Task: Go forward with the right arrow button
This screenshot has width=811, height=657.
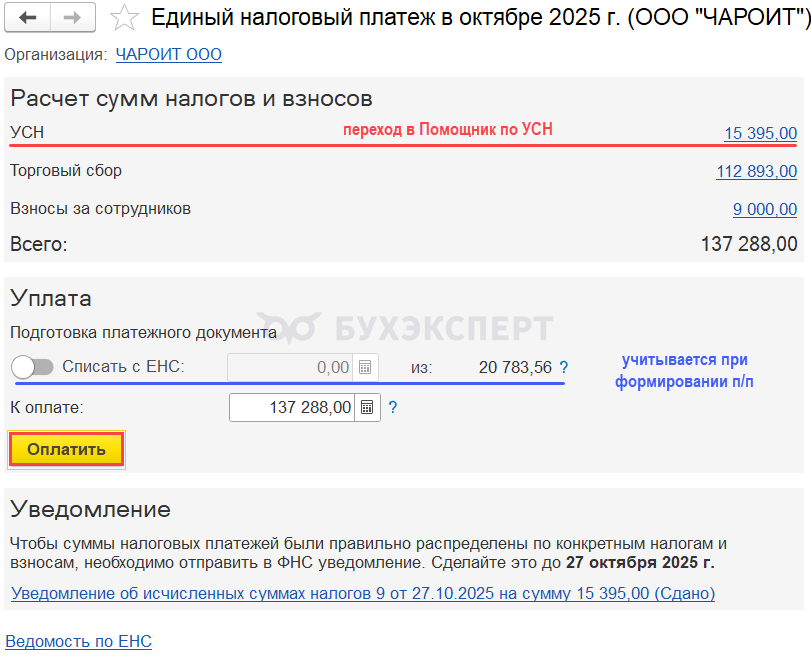Action: click(72, 18)
